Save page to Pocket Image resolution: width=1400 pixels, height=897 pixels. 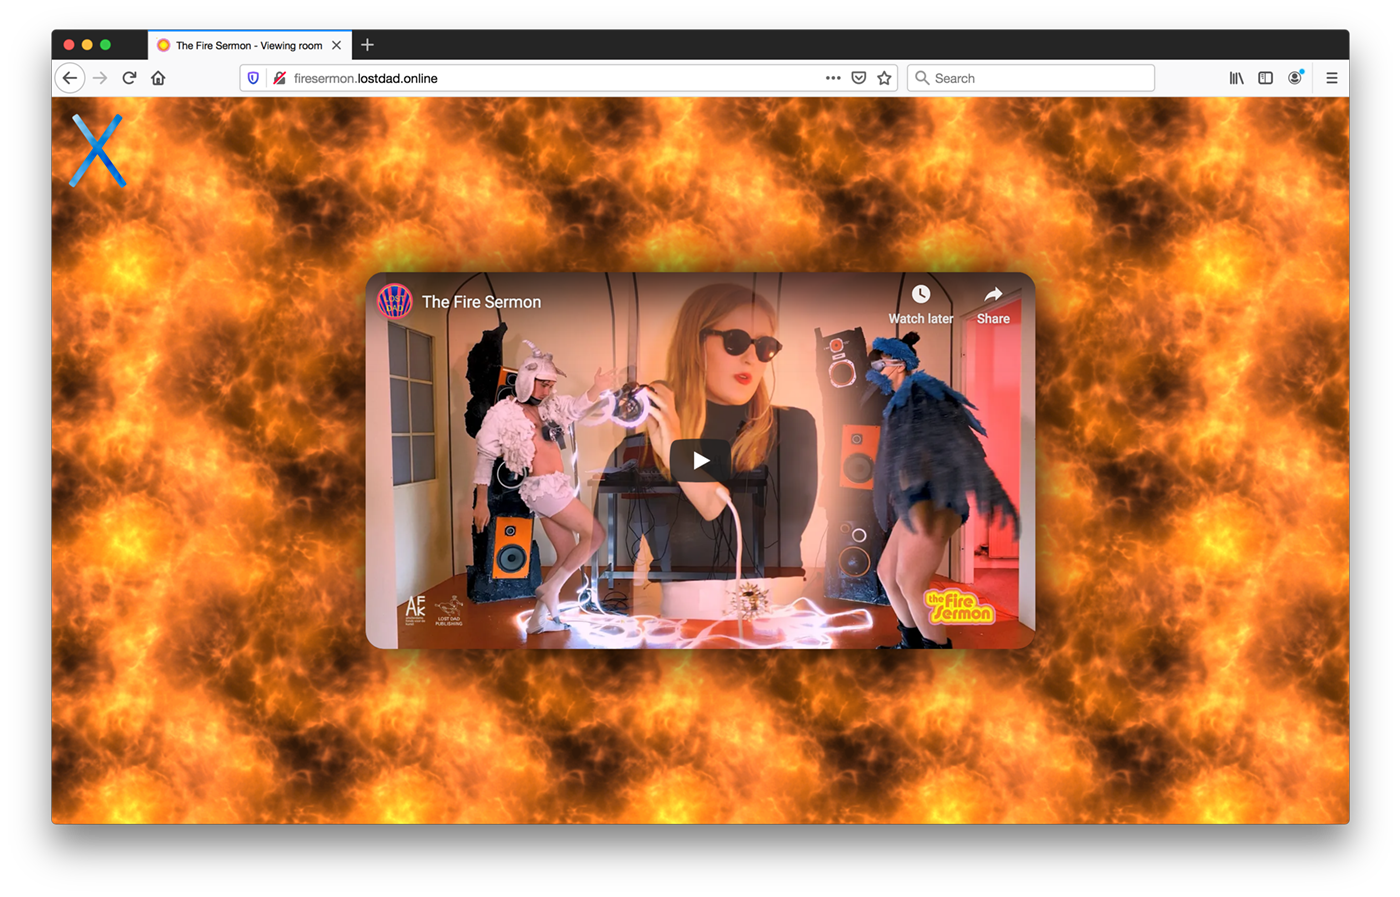click(x=858, y=78)
